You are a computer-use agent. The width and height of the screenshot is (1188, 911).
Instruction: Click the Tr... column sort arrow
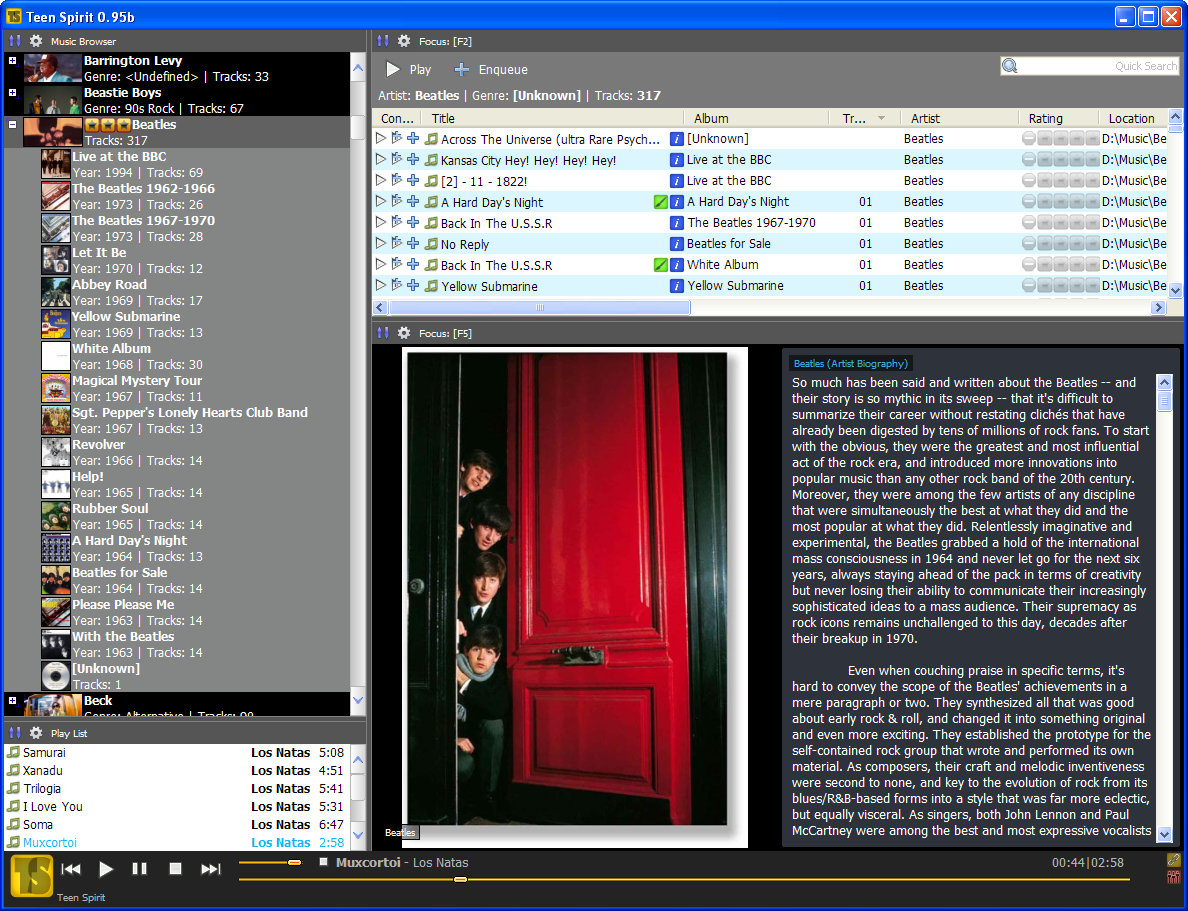tap(881, 118)
